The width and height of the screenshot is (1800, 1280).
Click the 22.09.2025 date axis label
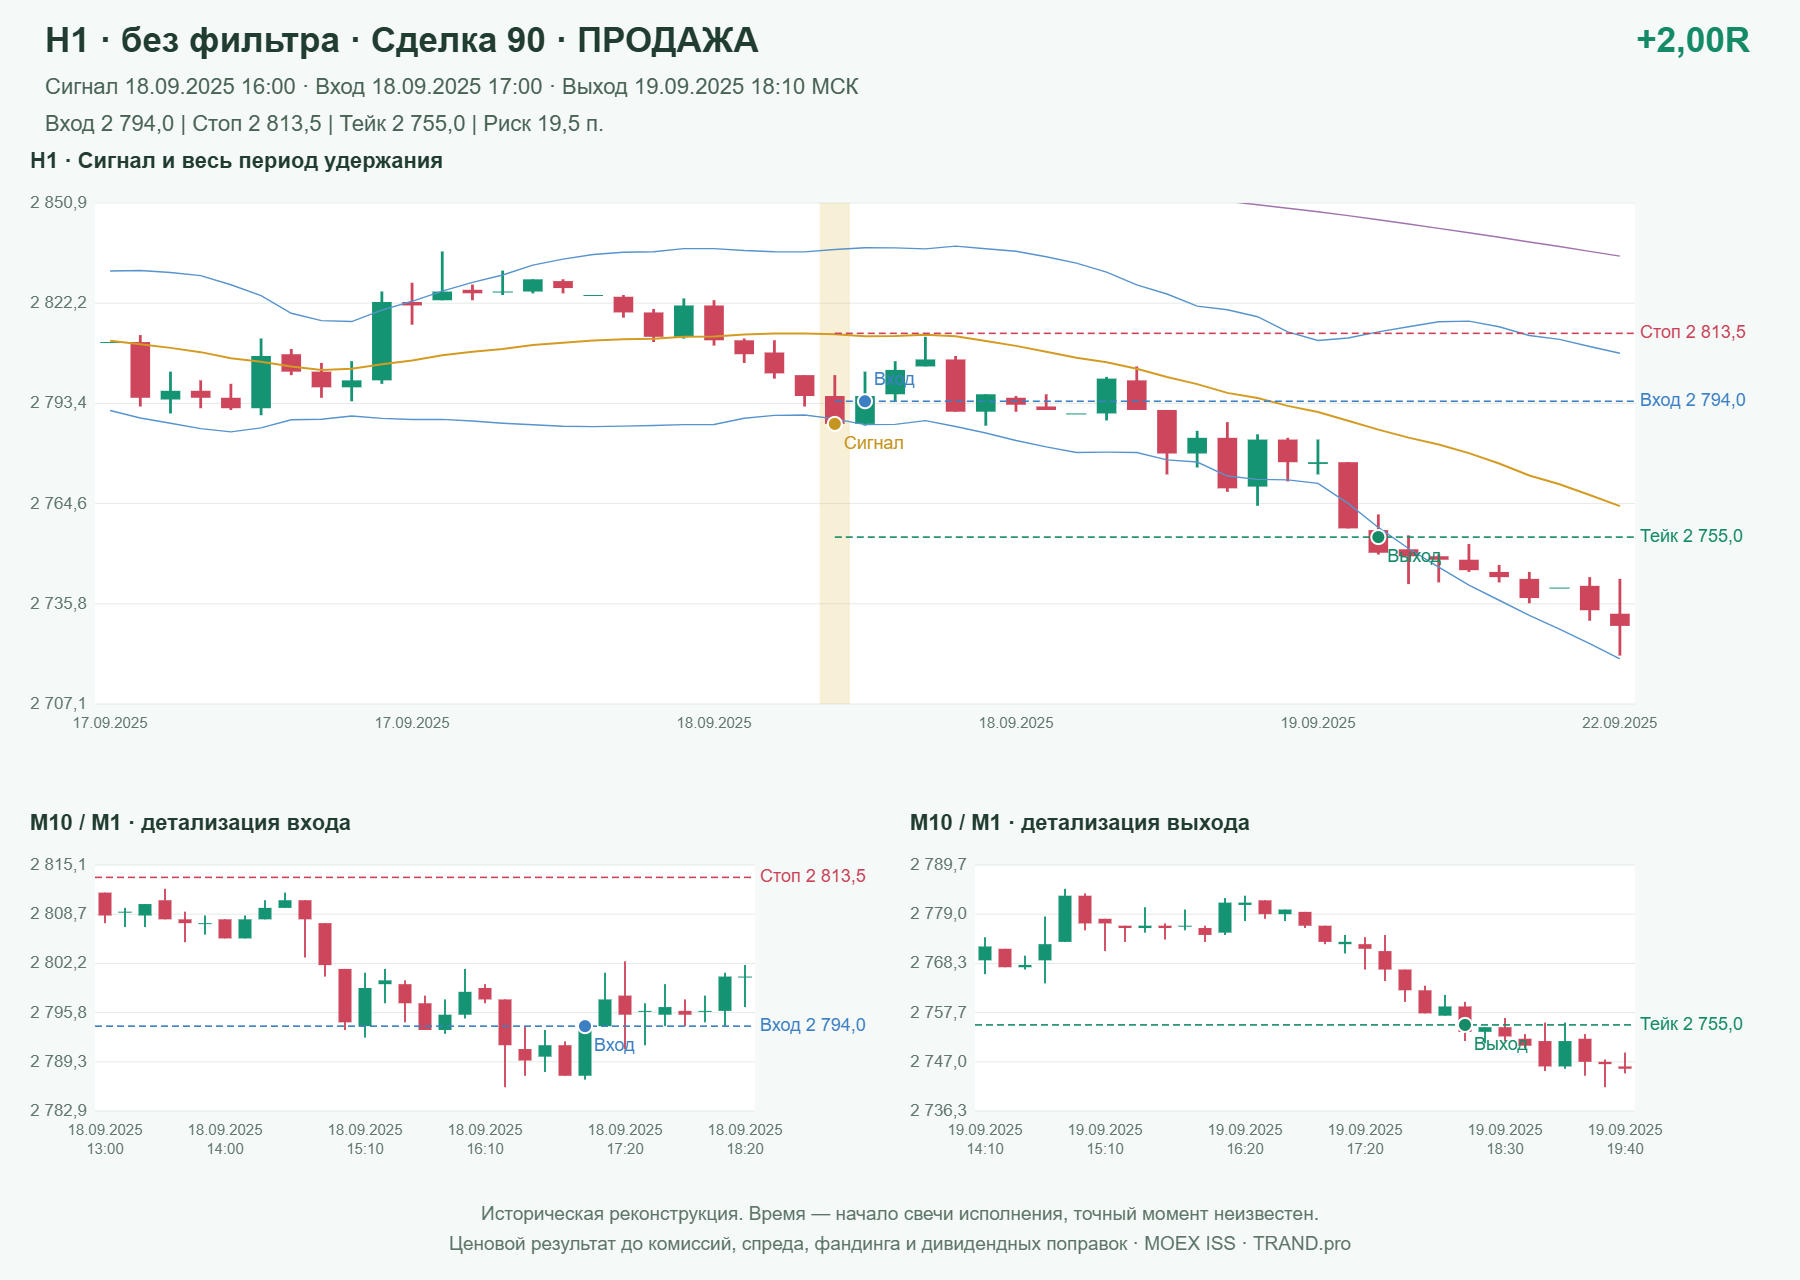pyautogui.click(x=1619, y=723)
